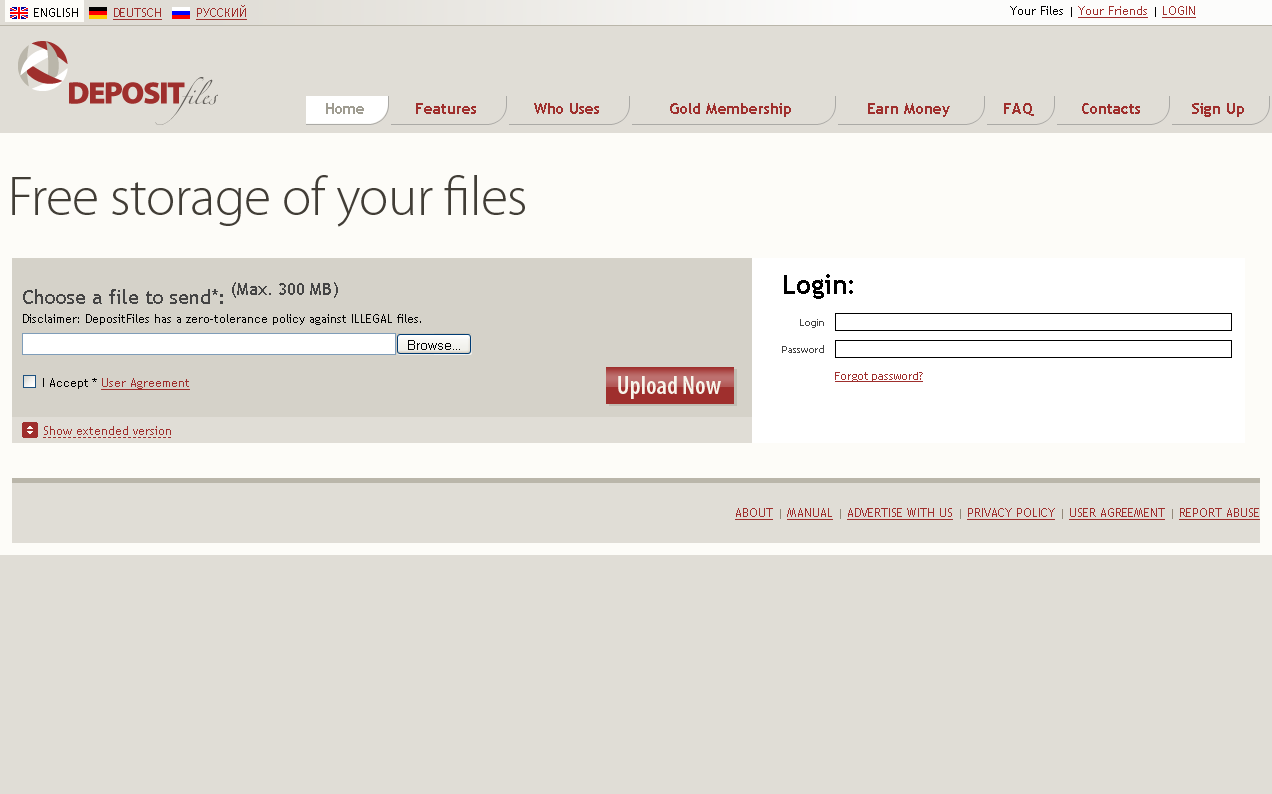Viewport: 1272px width, 794px height.
Task: Click the red extended version arrow icon
Action: click(30, 430)
